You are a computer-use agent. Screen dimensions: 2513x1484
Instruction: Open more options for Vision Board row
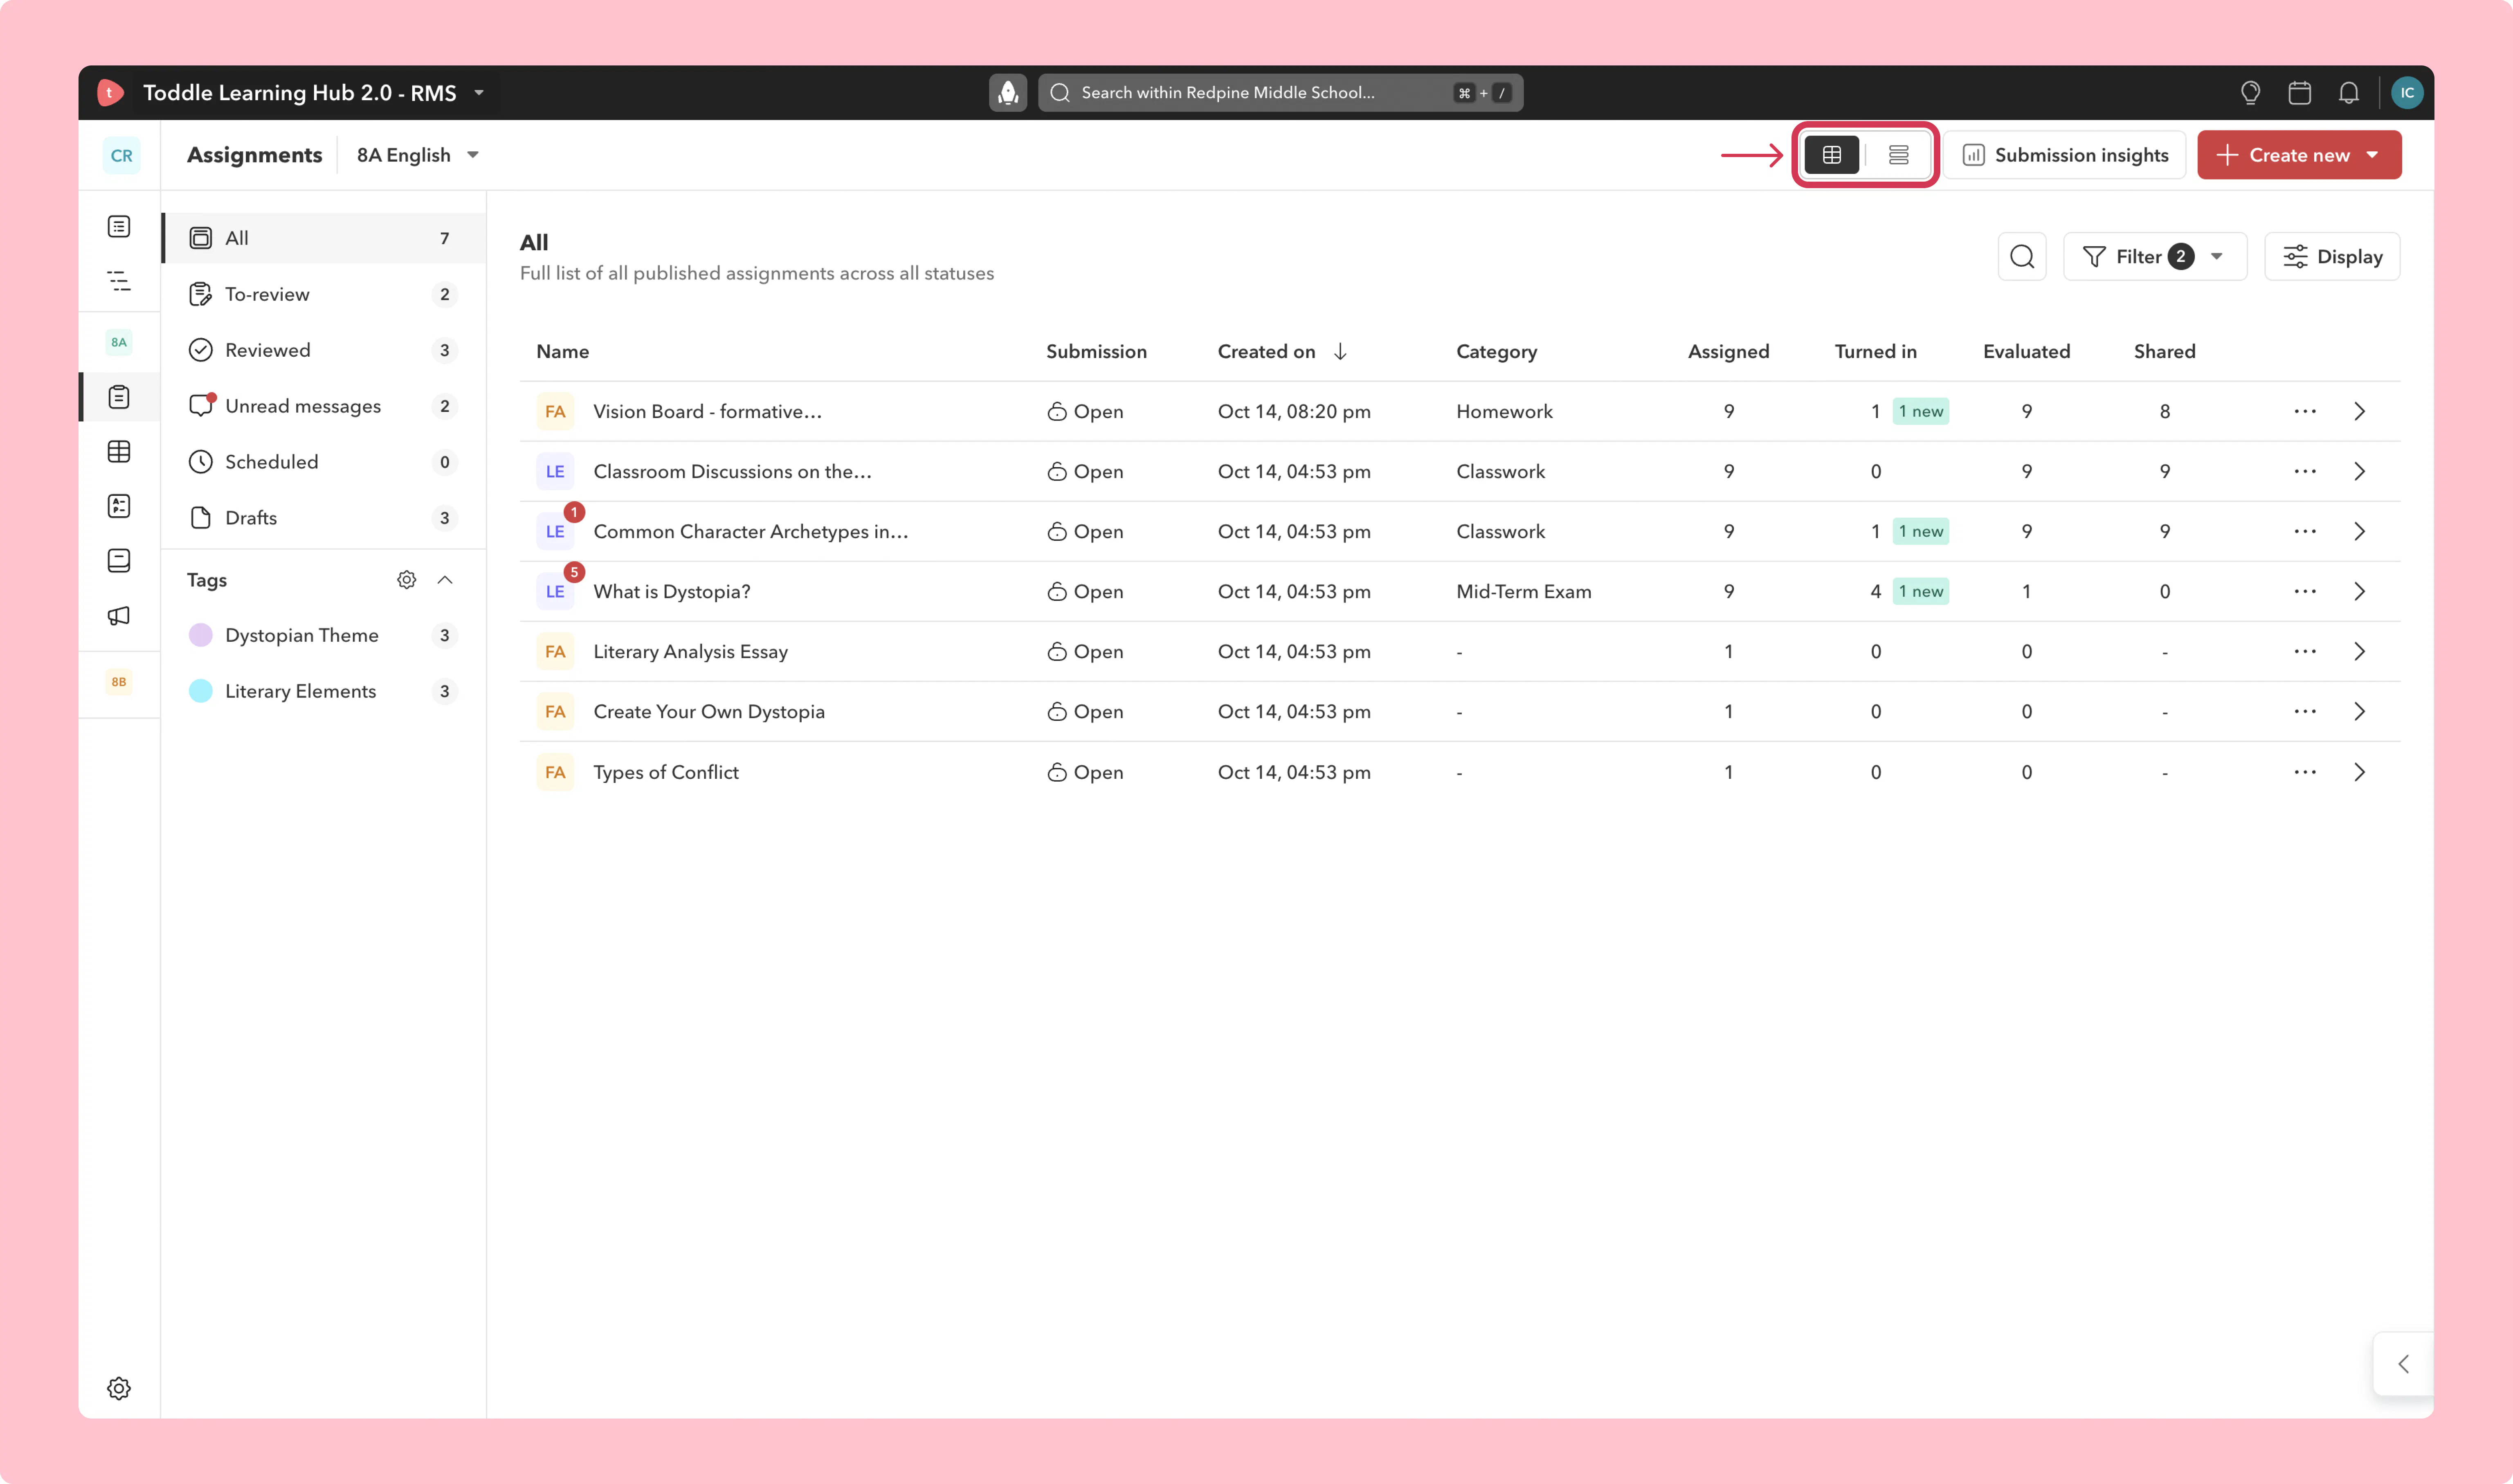(x=2305, y=411)
